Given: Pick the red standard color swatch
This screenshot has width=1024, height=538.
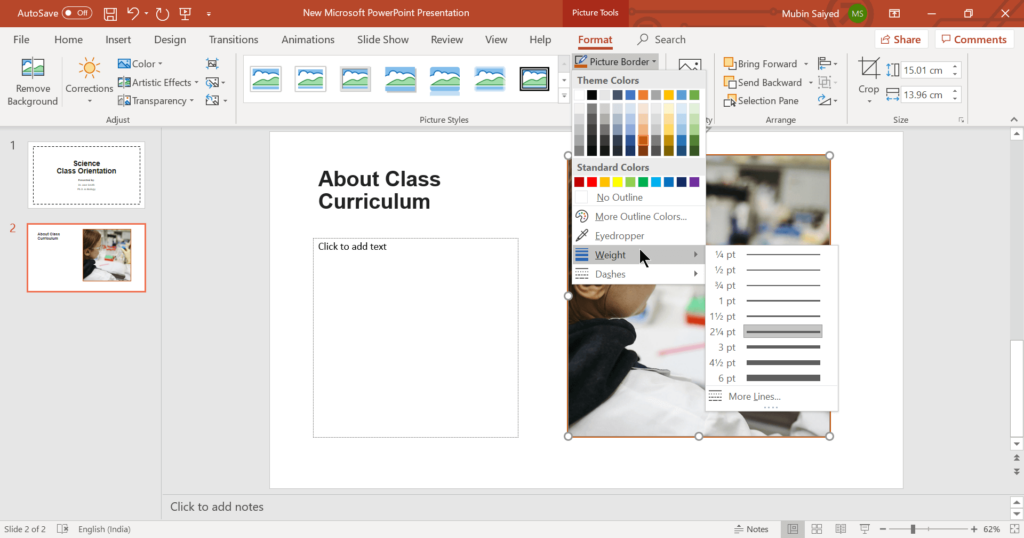Looking at the screenshot, I should click(x=593, y=182).
